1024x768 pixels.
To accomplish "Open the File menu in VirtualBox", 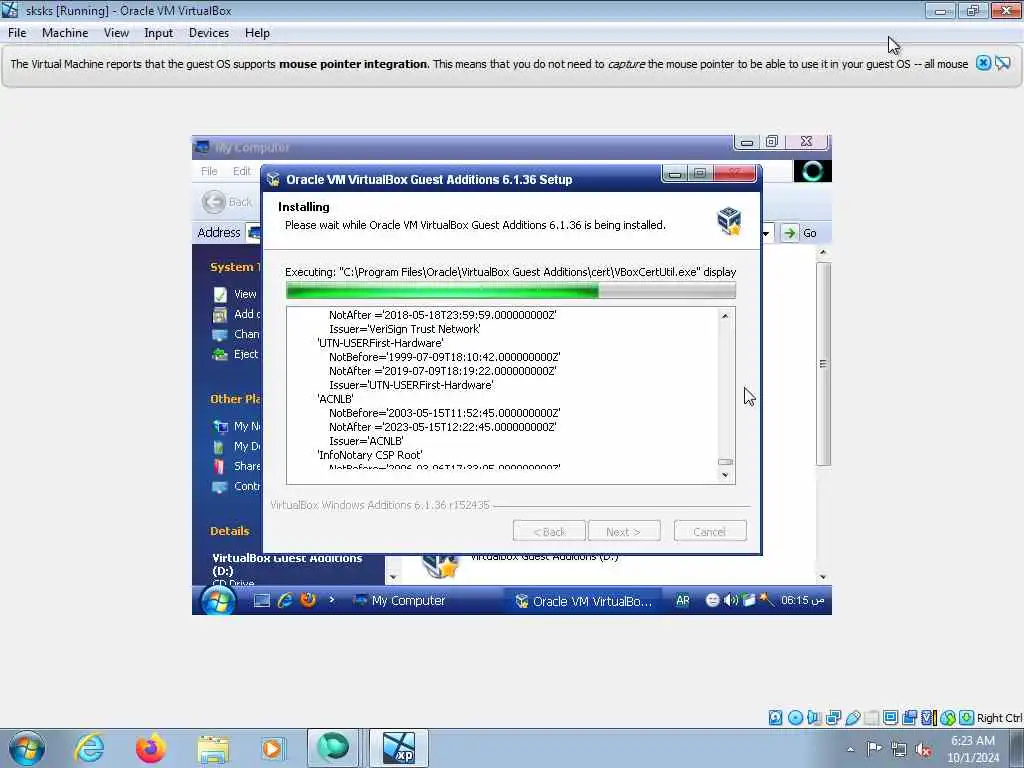I will pyautogui.click(x=17, y=33).
